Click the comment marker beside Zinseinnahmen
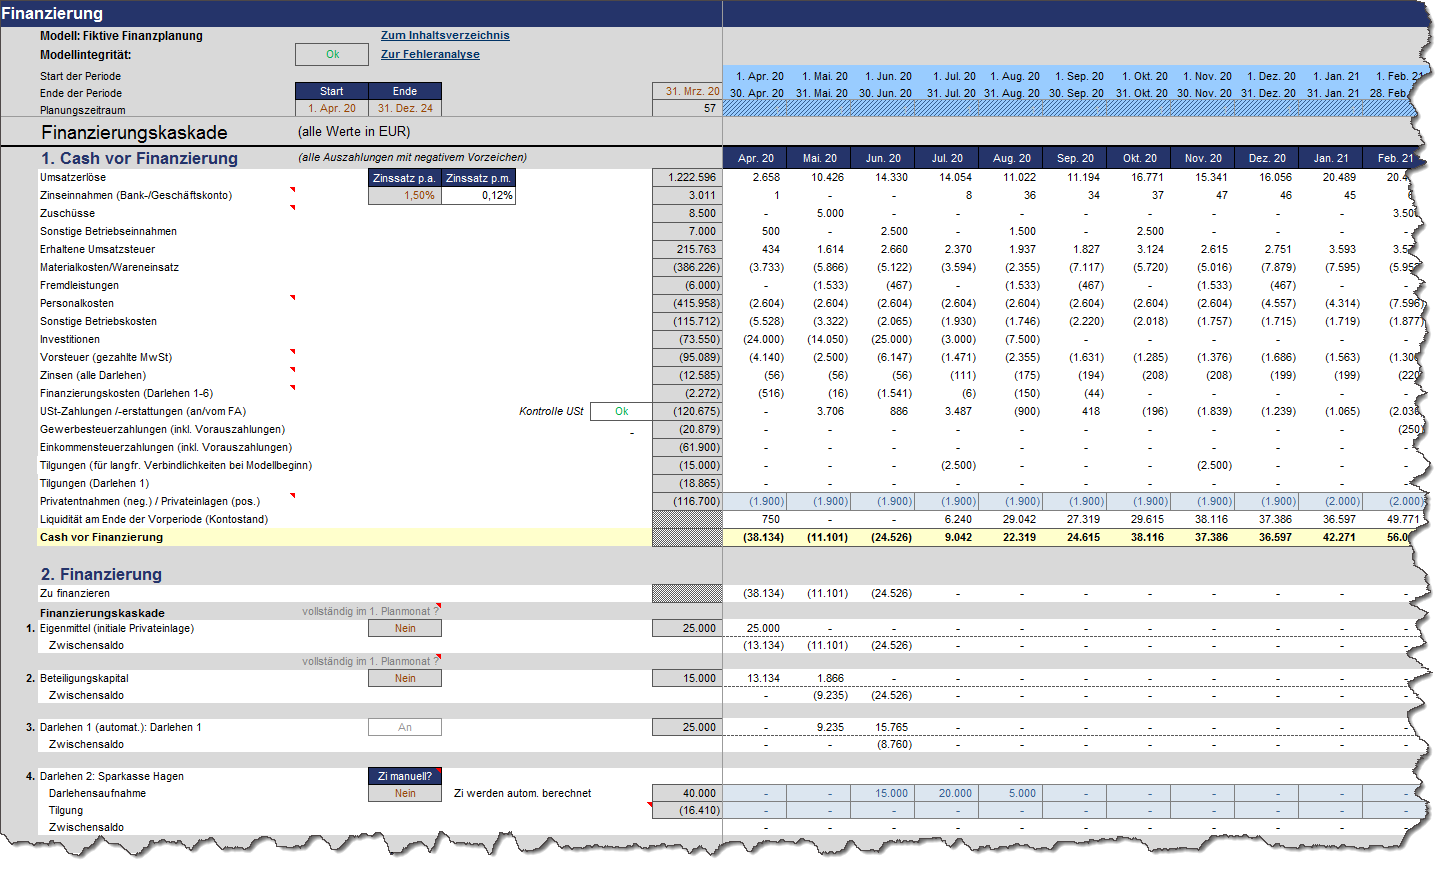This screenshot has height=871, width=1446. click(292, 189)
